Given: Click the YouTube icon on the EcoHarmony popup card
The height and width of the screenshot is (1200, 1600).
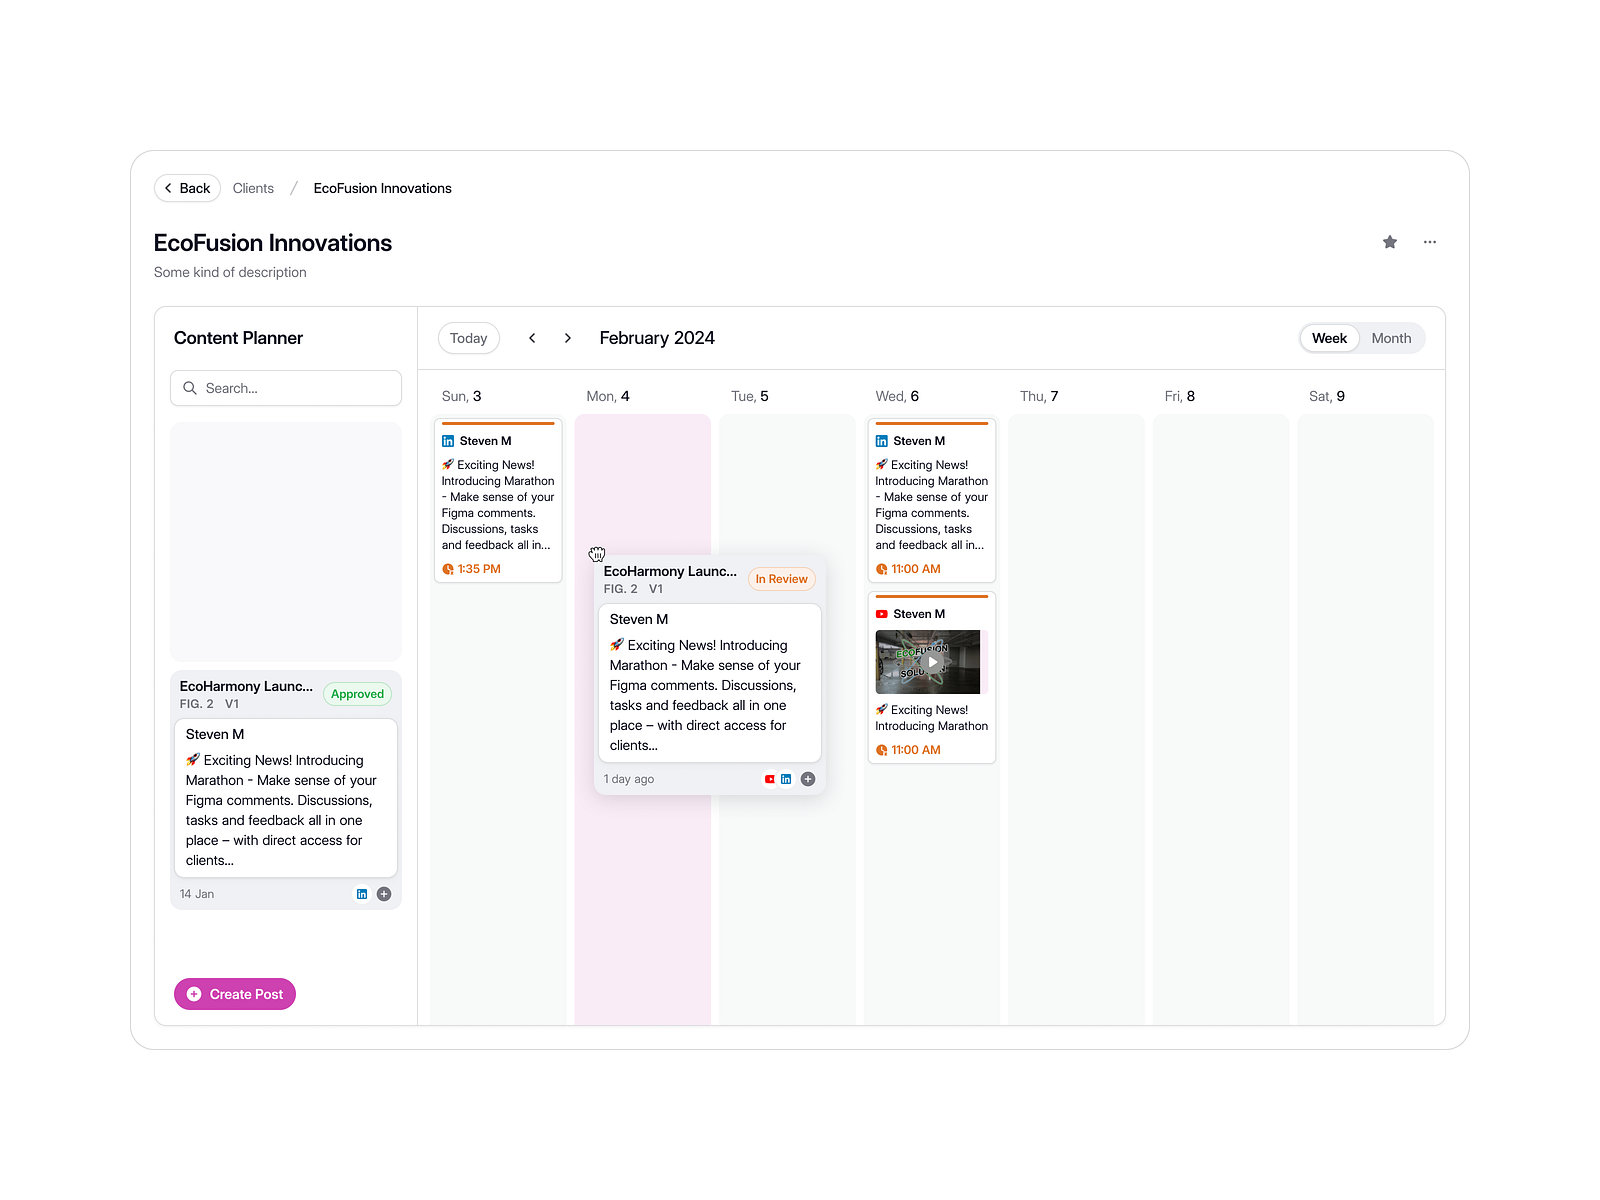Looking at the screenshot, I should 770,779.
